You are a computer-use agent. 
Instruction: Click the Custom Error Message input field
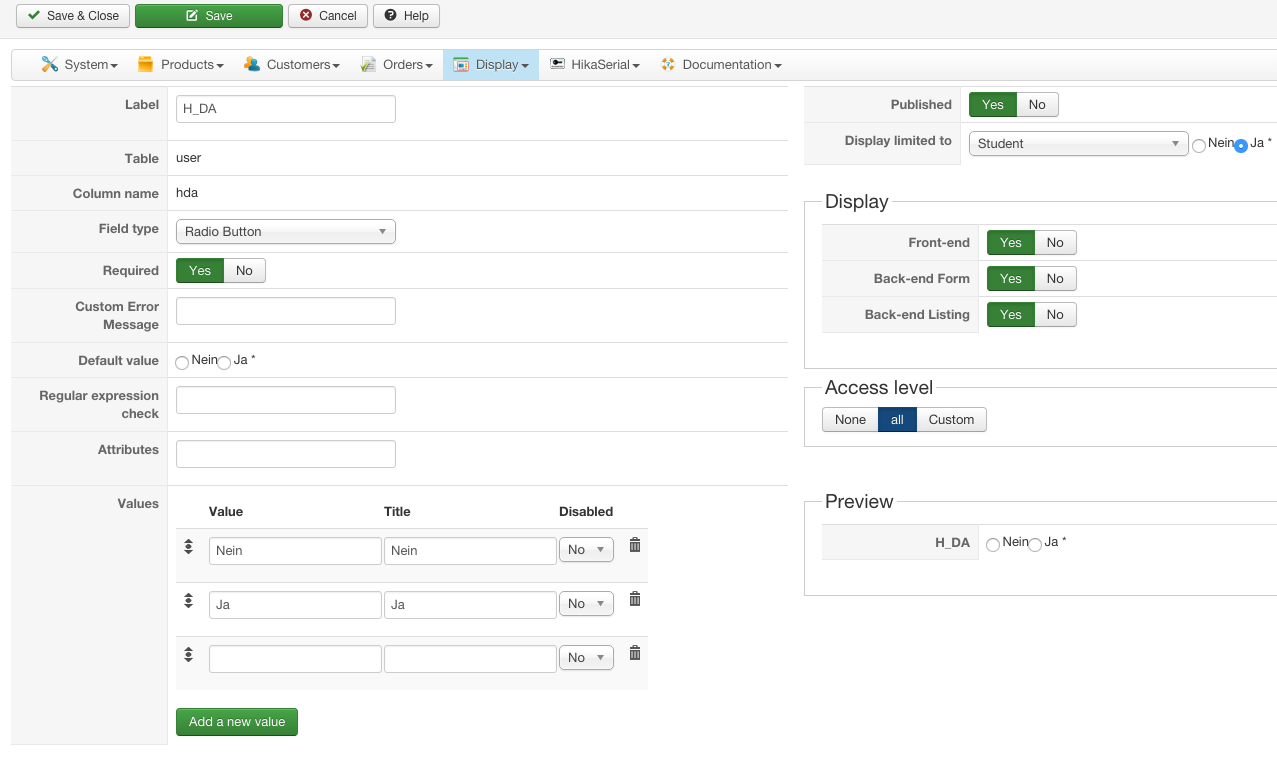point(286,311)
